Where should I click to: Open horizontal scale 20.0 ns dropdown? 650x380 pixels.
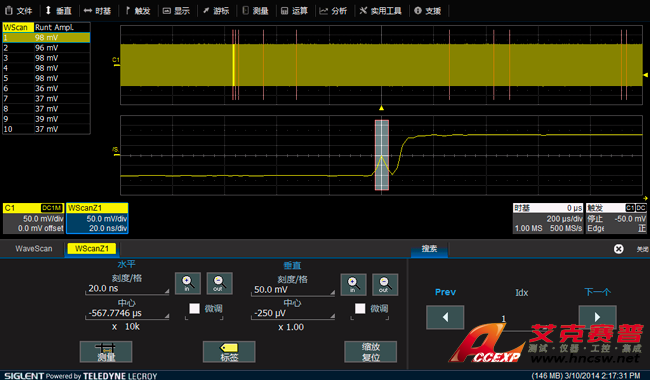pos(127,289)
